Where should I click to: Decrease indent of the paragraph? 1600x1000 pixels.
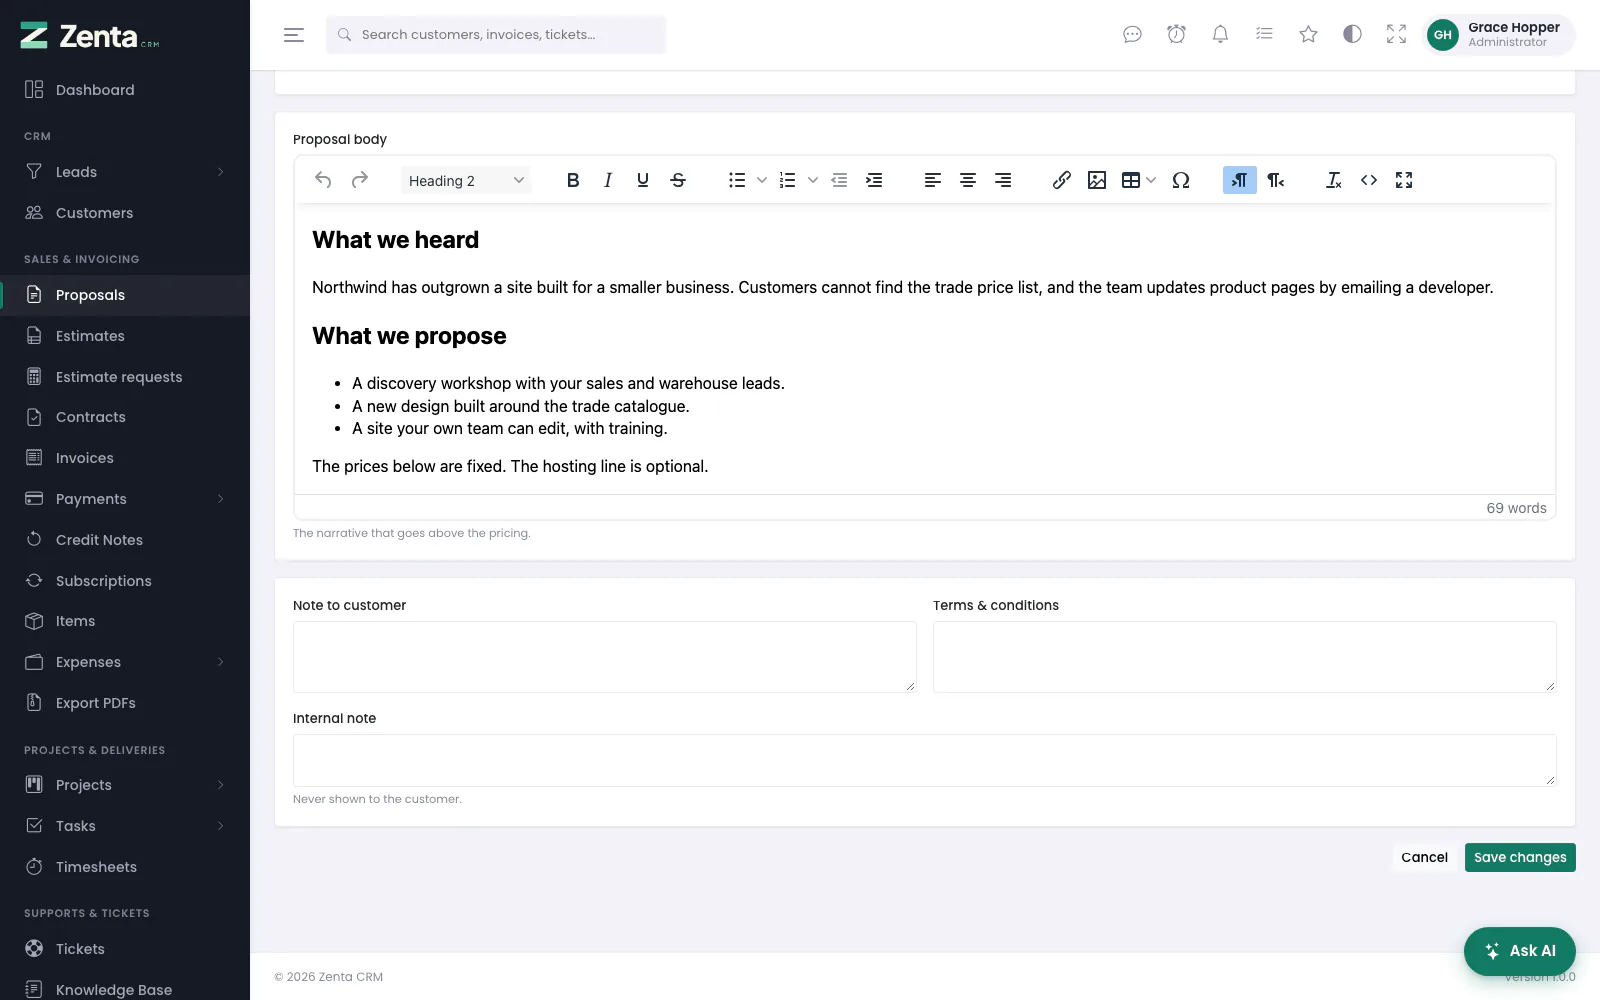pyautogui.click(x=839, y=180)
